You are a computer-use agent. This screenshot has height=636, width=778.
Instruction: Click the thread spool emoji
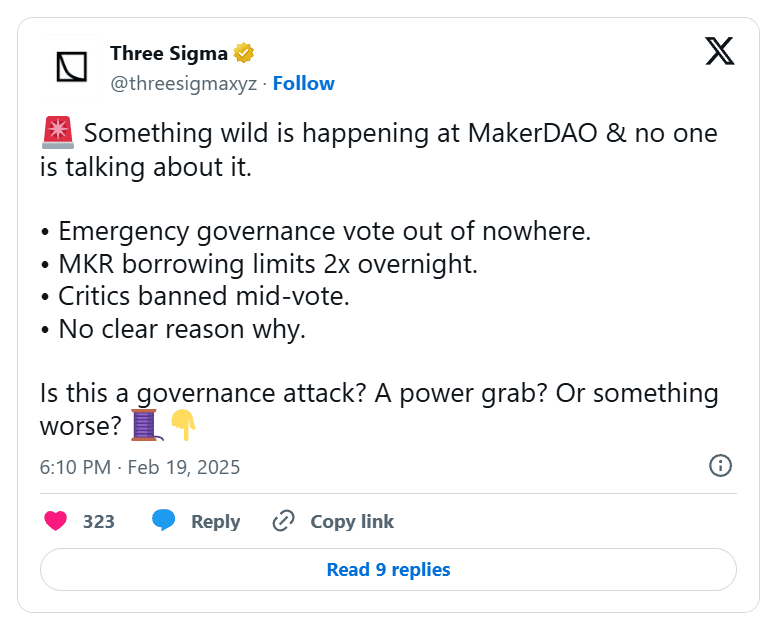[146, 425]
